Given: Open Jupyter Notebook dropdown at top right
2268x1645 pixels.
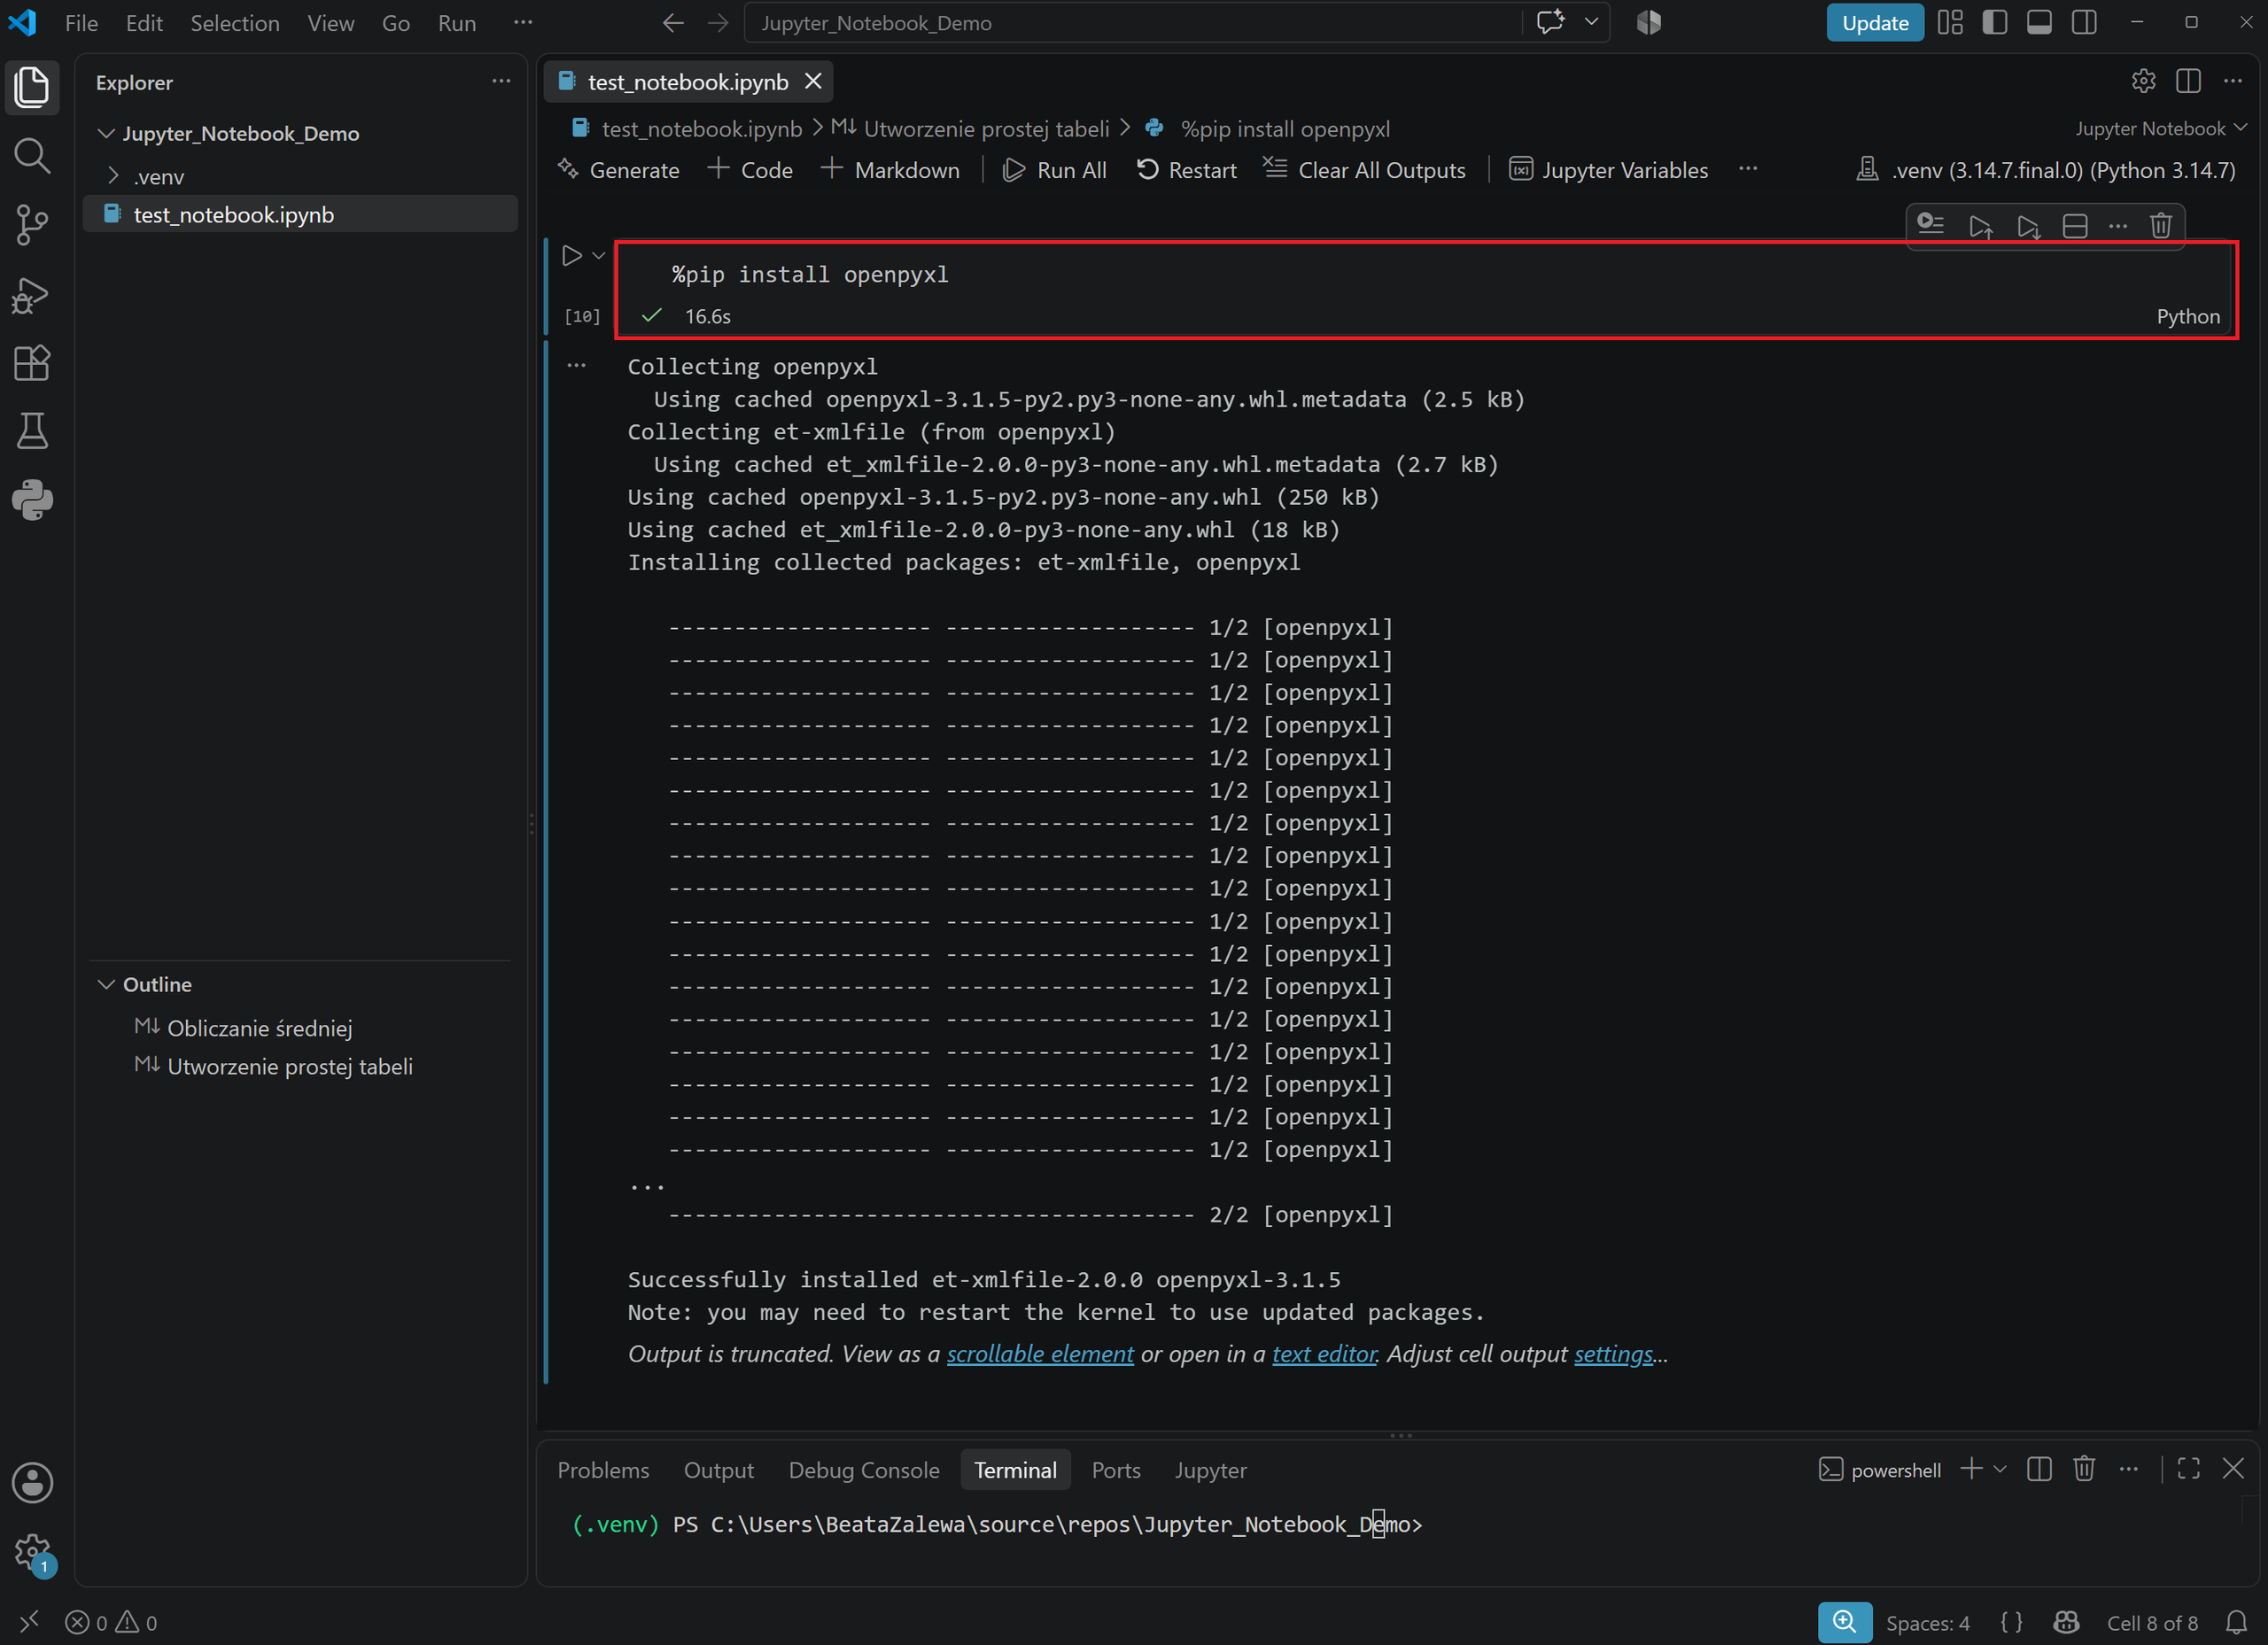Looking at the screenshot, I should point(2161,128).
